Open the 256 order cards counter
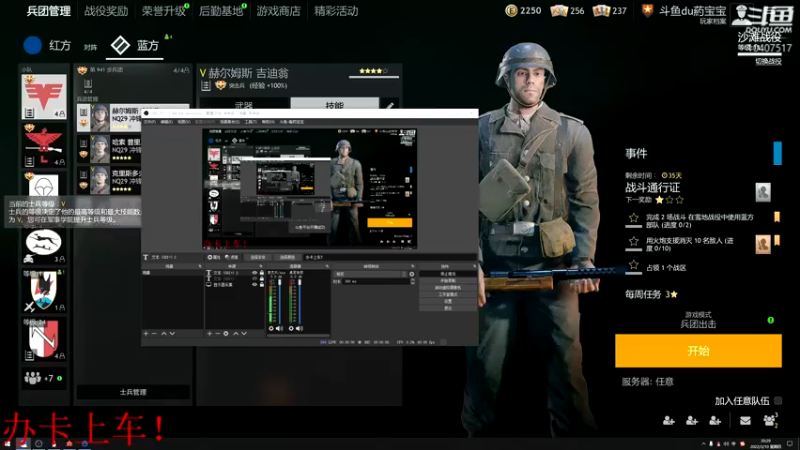 click(x=567, y=11)
